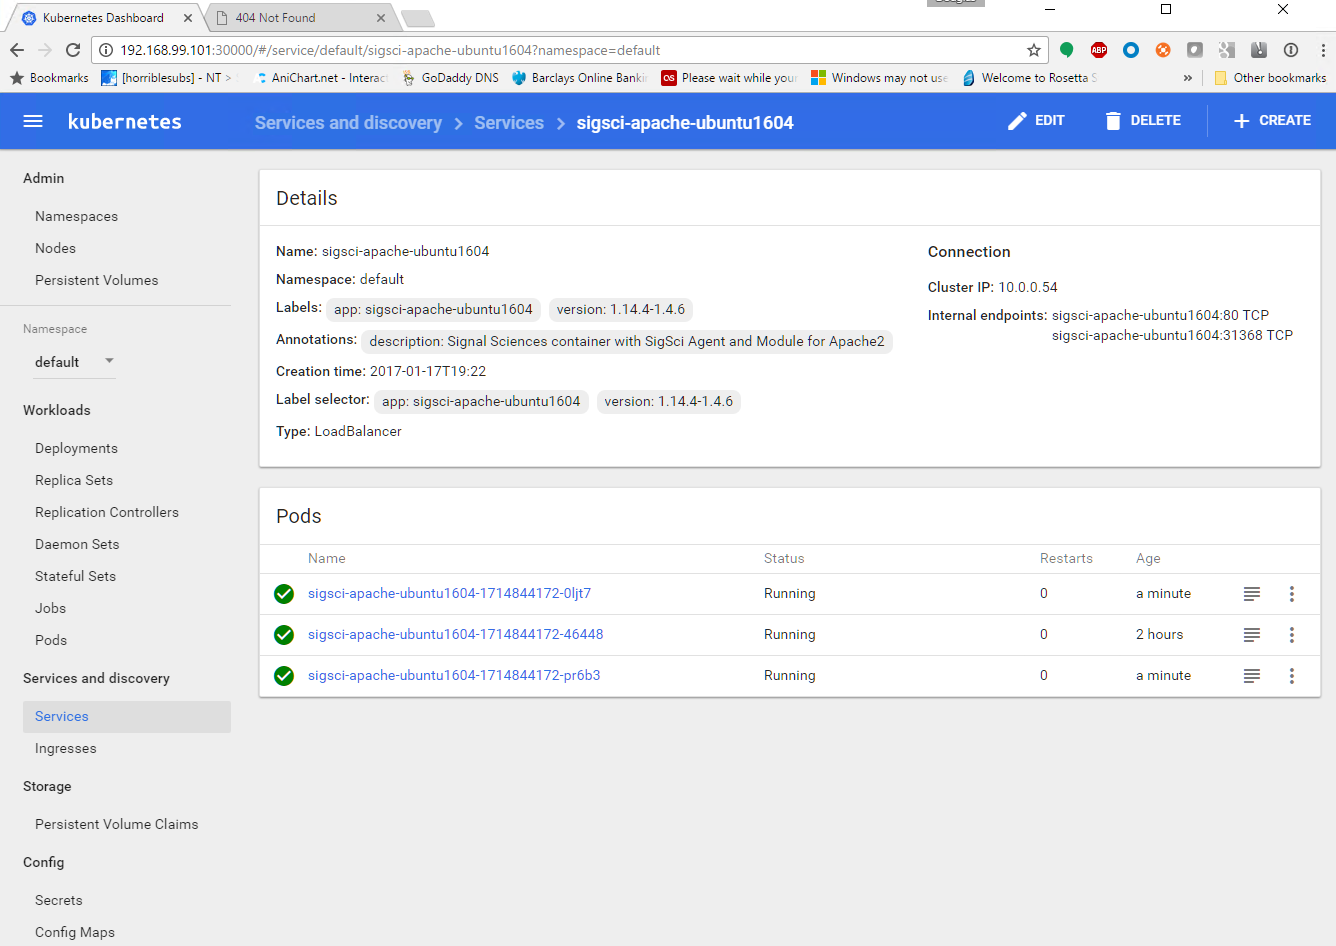Viewport: 1336px width, 946px height.
Task: Click Cluster IP value 10.0.0.54
Action: [x=1028, y=287]
